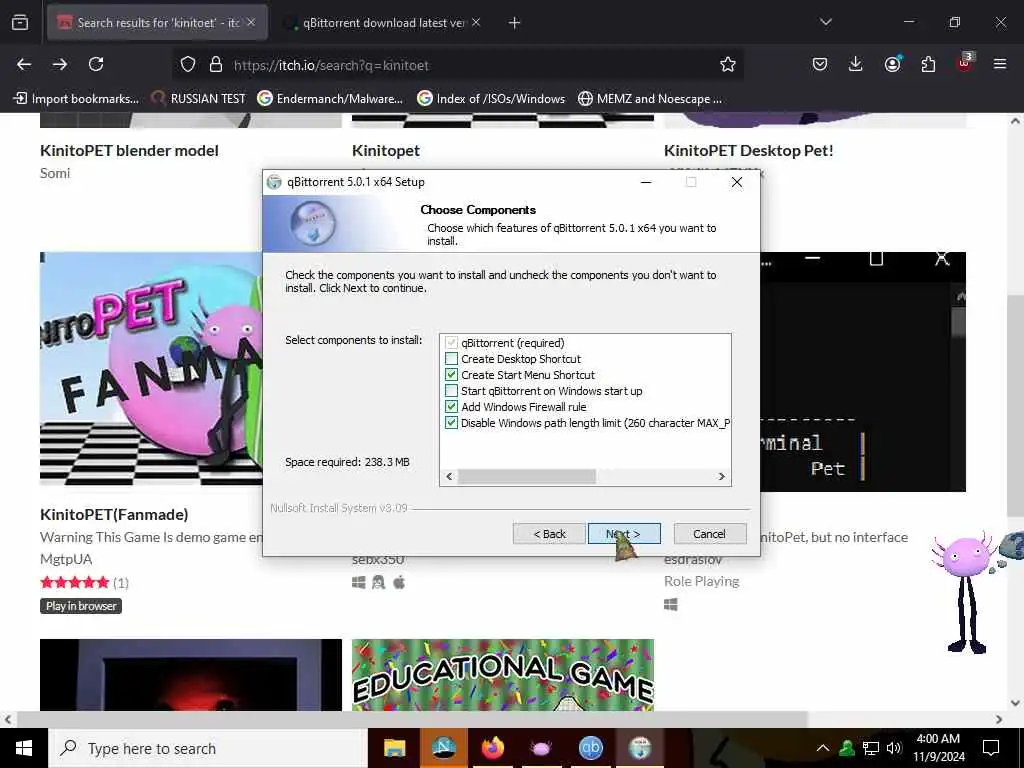This screenshot has width=1024, height=768.
Task: Cancel the qBittorrent setup
Action: click(x=709, y=534)
